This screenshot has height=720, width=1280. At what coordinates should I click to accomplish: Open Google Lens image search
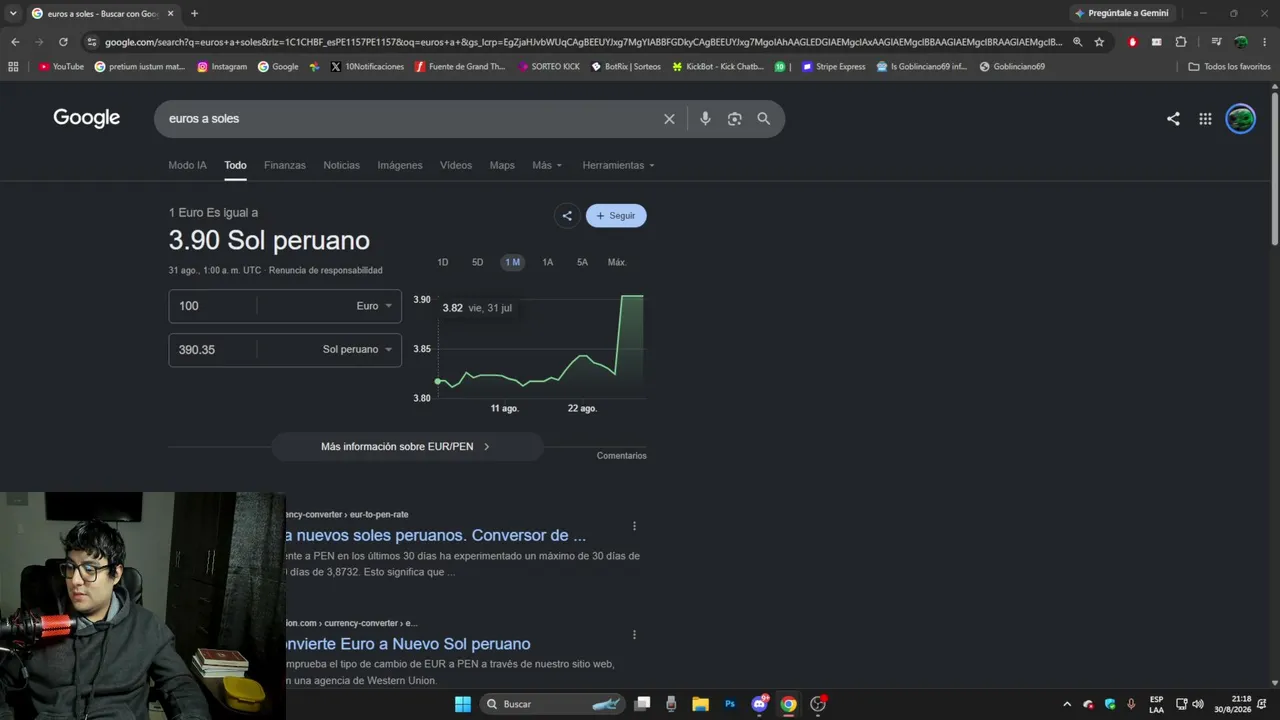[x=735, y=119]
